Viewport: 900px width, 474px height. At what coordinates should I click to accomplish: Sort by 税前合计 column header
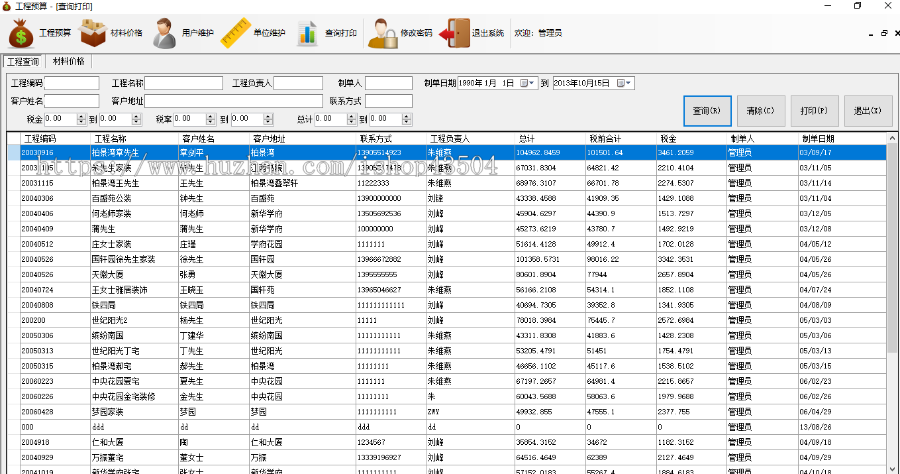[620, 138]
